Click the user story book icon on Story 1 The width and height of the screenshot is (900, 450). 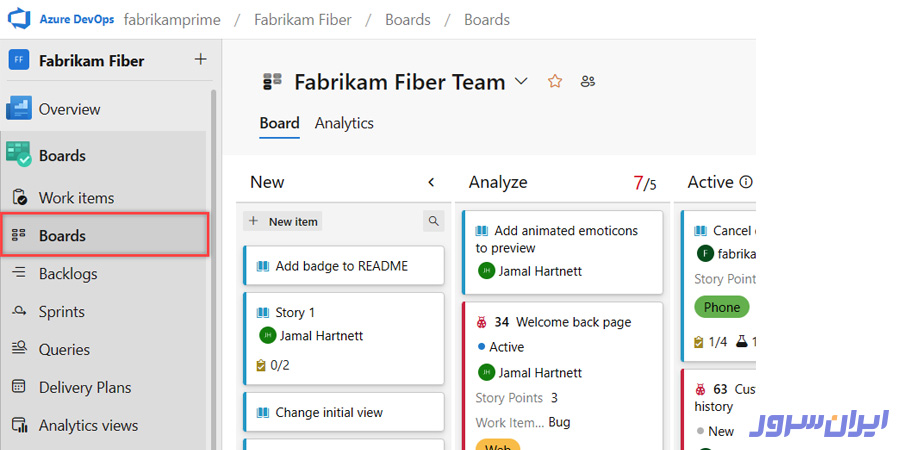263,313
